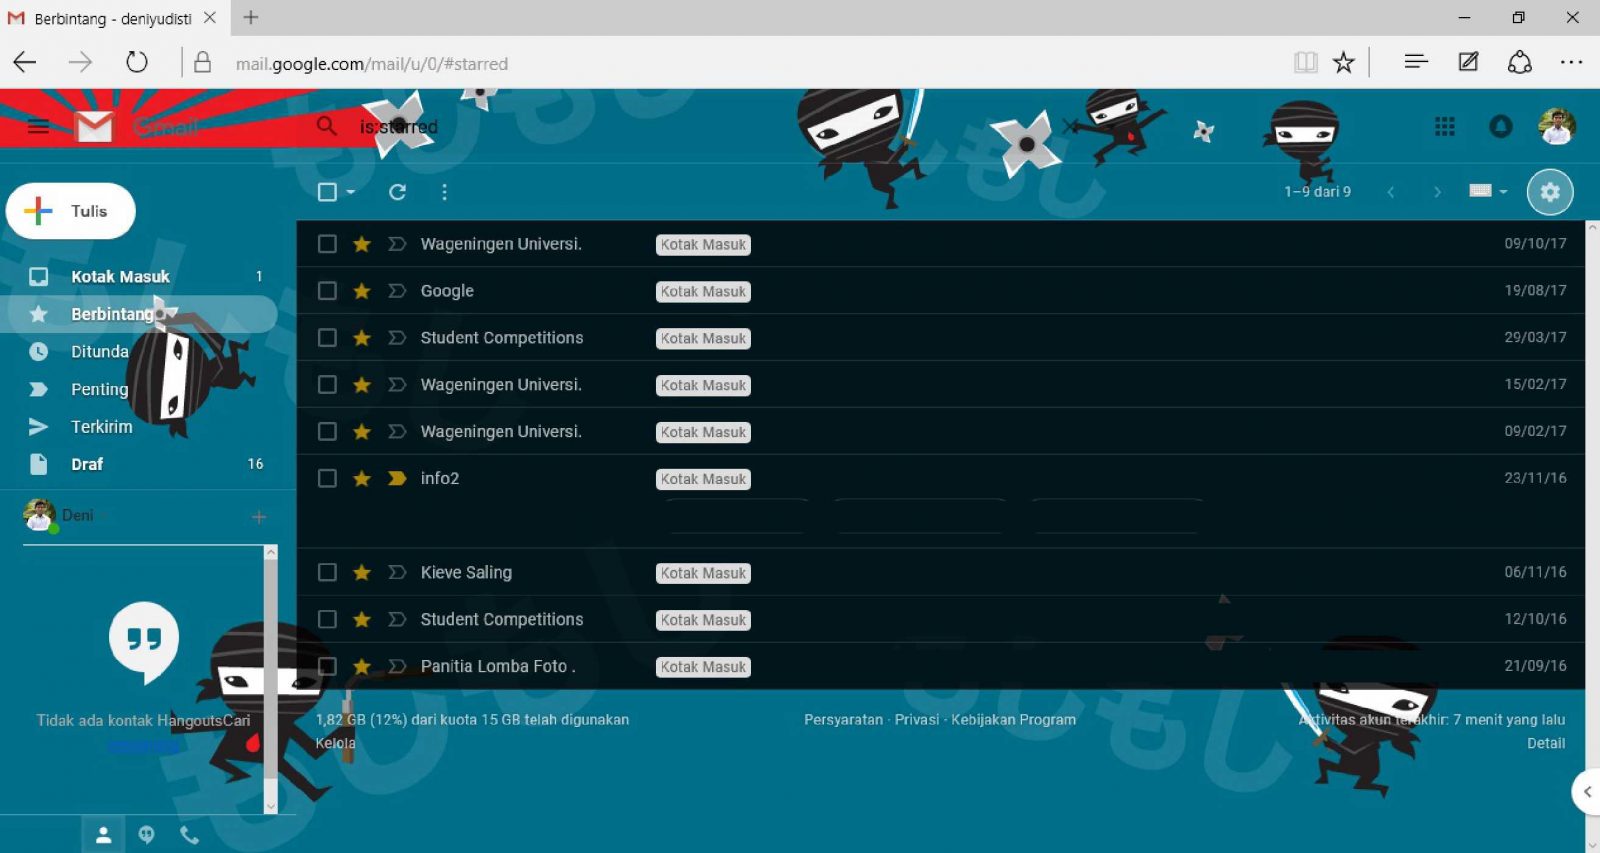This screenshot has width=1600, height=853.
Task: Start a new Hangouts chat with plus
Action: click(259, 517)
